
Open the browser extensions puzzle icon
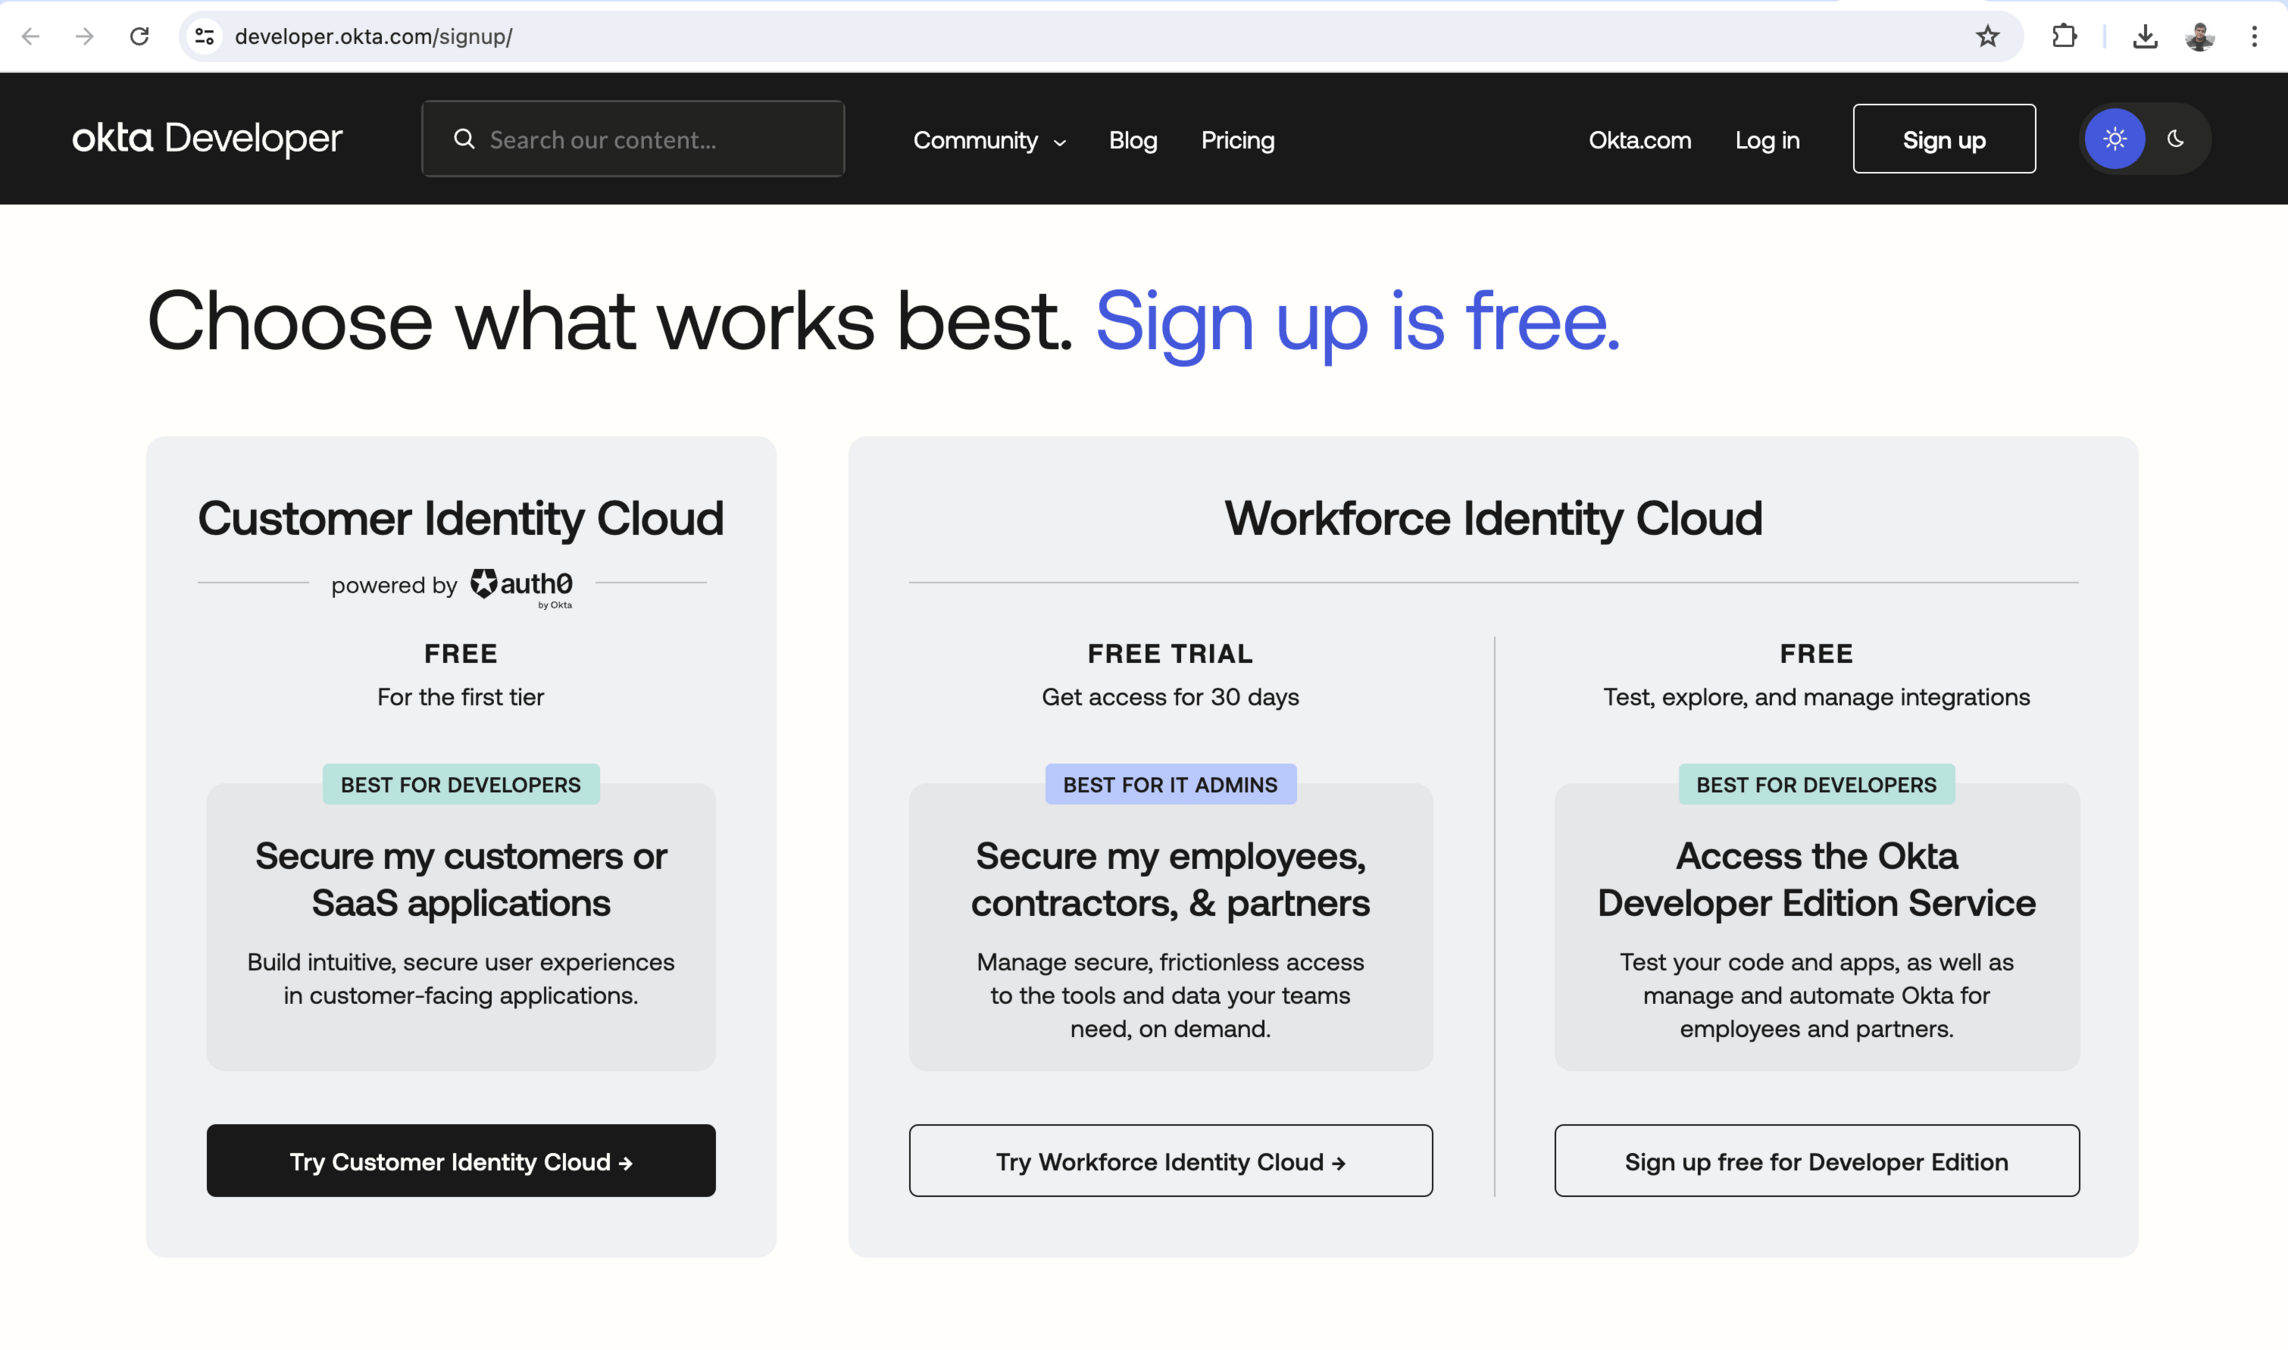click(x=2064, y=37)
